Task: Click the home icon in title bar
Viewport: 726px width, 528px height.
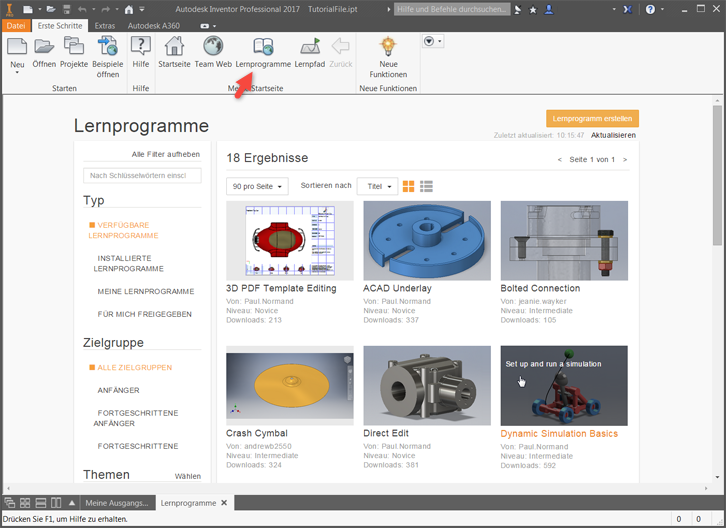Action: [129, 9]
